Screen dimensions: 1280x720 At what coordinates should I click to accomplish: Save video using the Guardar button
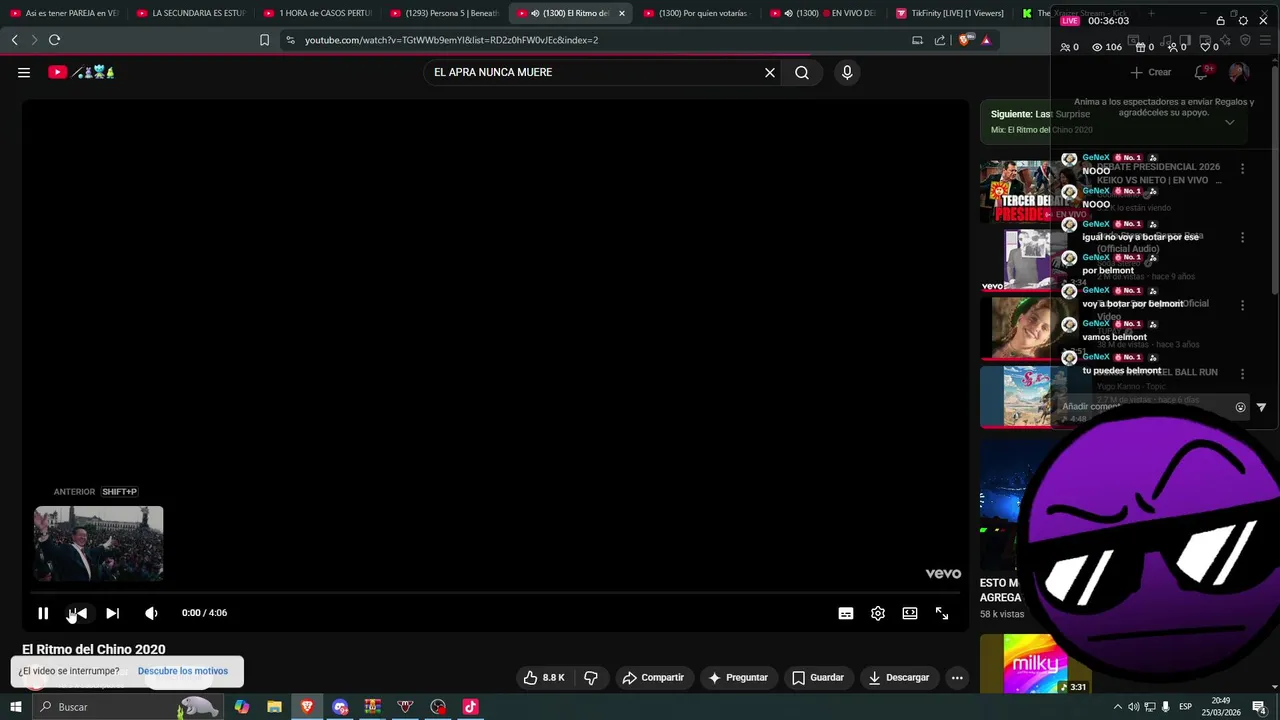[818, 677]
